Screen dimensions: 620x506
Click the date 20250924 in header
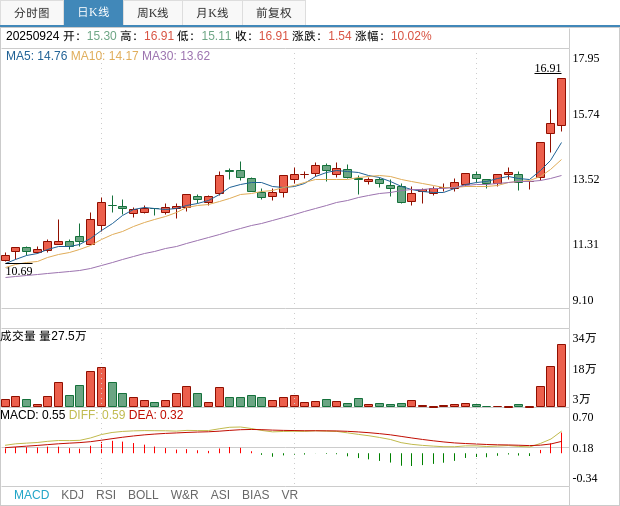pyautogui.click(x=32, y=36)
